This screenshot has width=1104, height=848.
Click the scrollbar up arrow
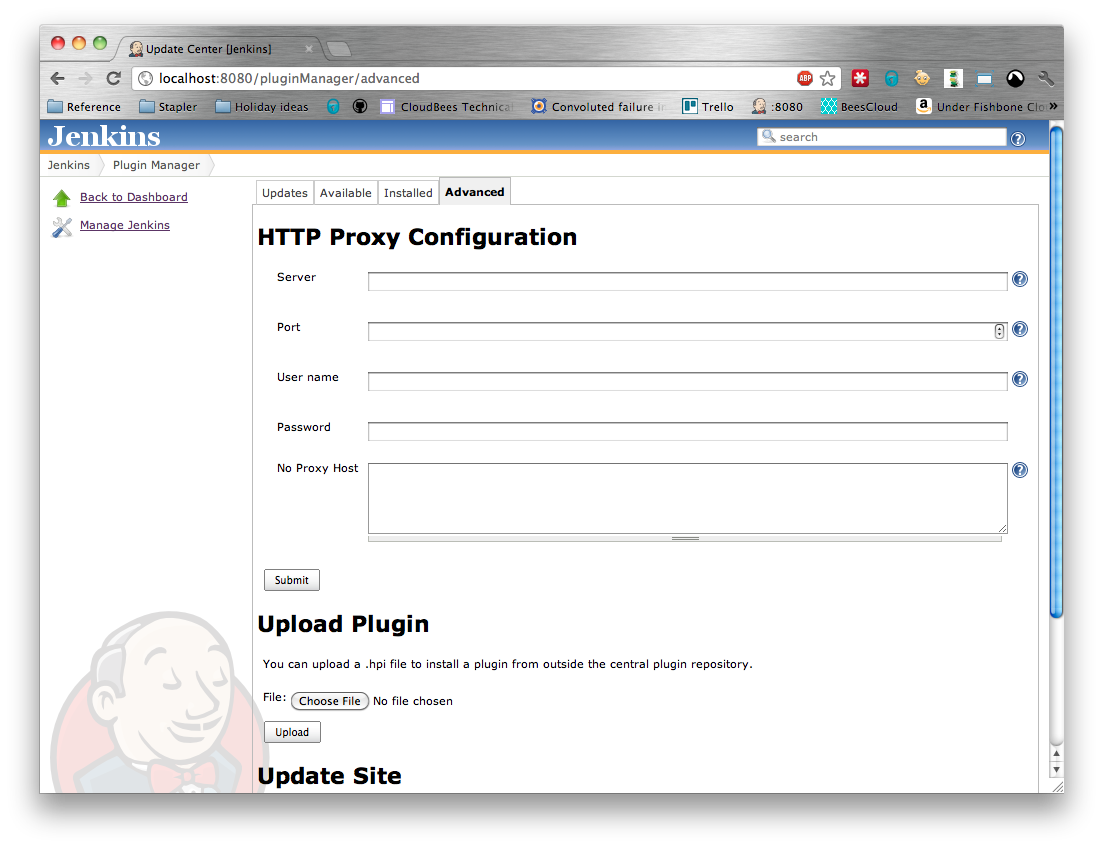(x=1056, y=754)
